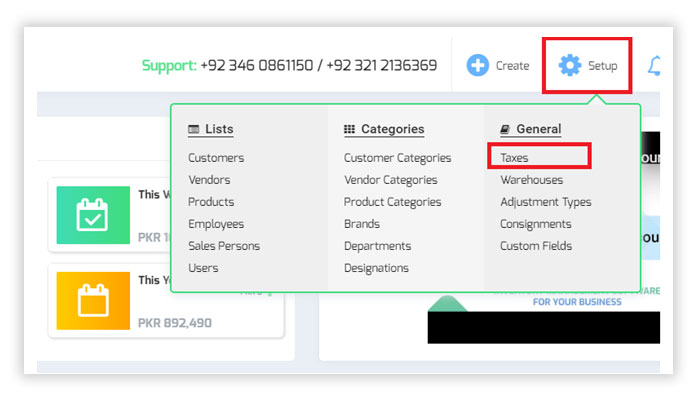Screen dimensions: 700x396
Task: Open the Customers list
Action: coord(216,158)
